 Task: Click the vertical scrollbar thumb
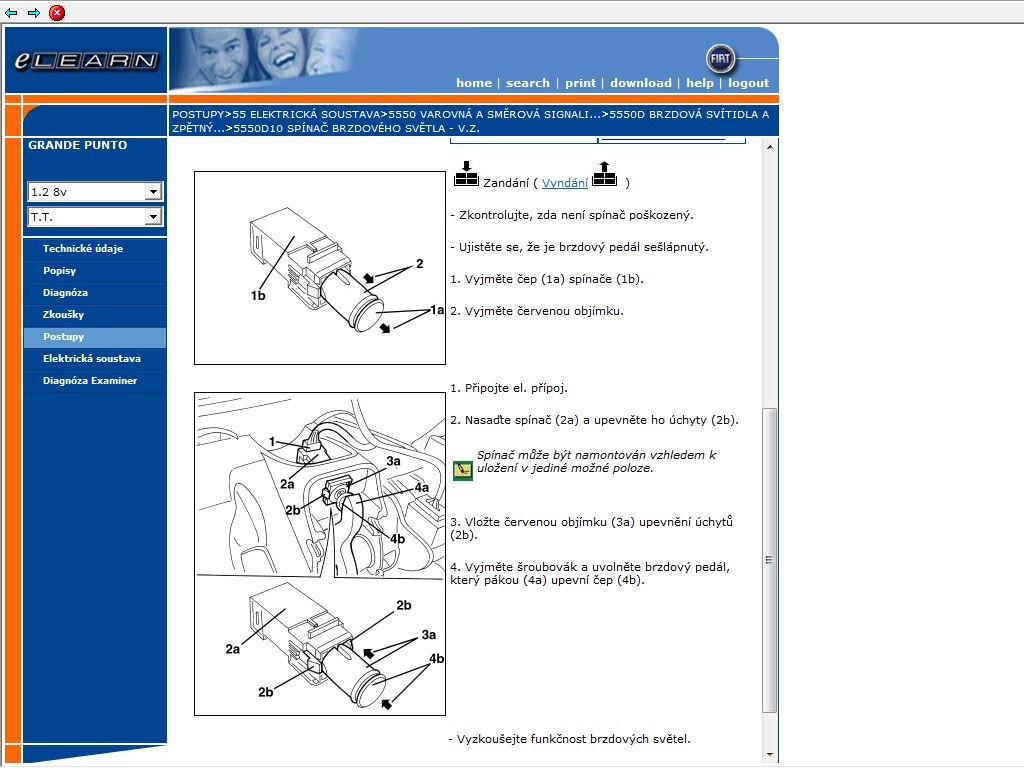[x=769, y=560]
